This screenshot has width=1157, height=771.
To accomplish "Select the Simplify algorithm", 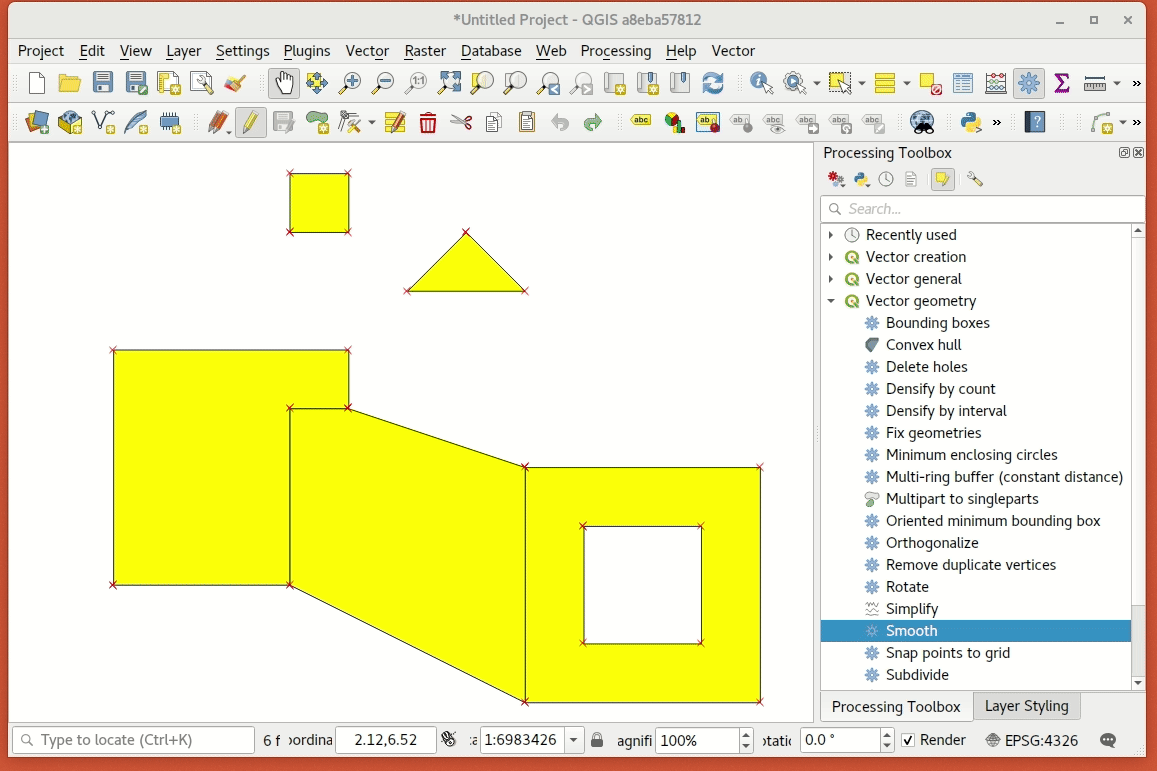I will tap(911, 609).
